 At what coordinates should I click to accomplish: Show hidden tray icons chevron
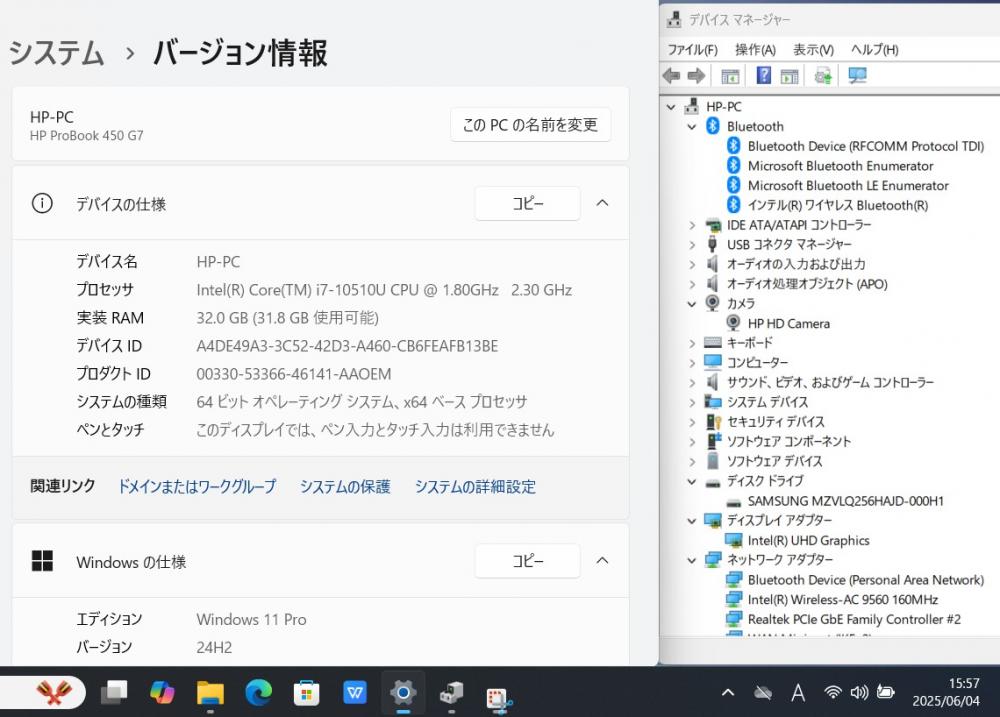(728, 692)
